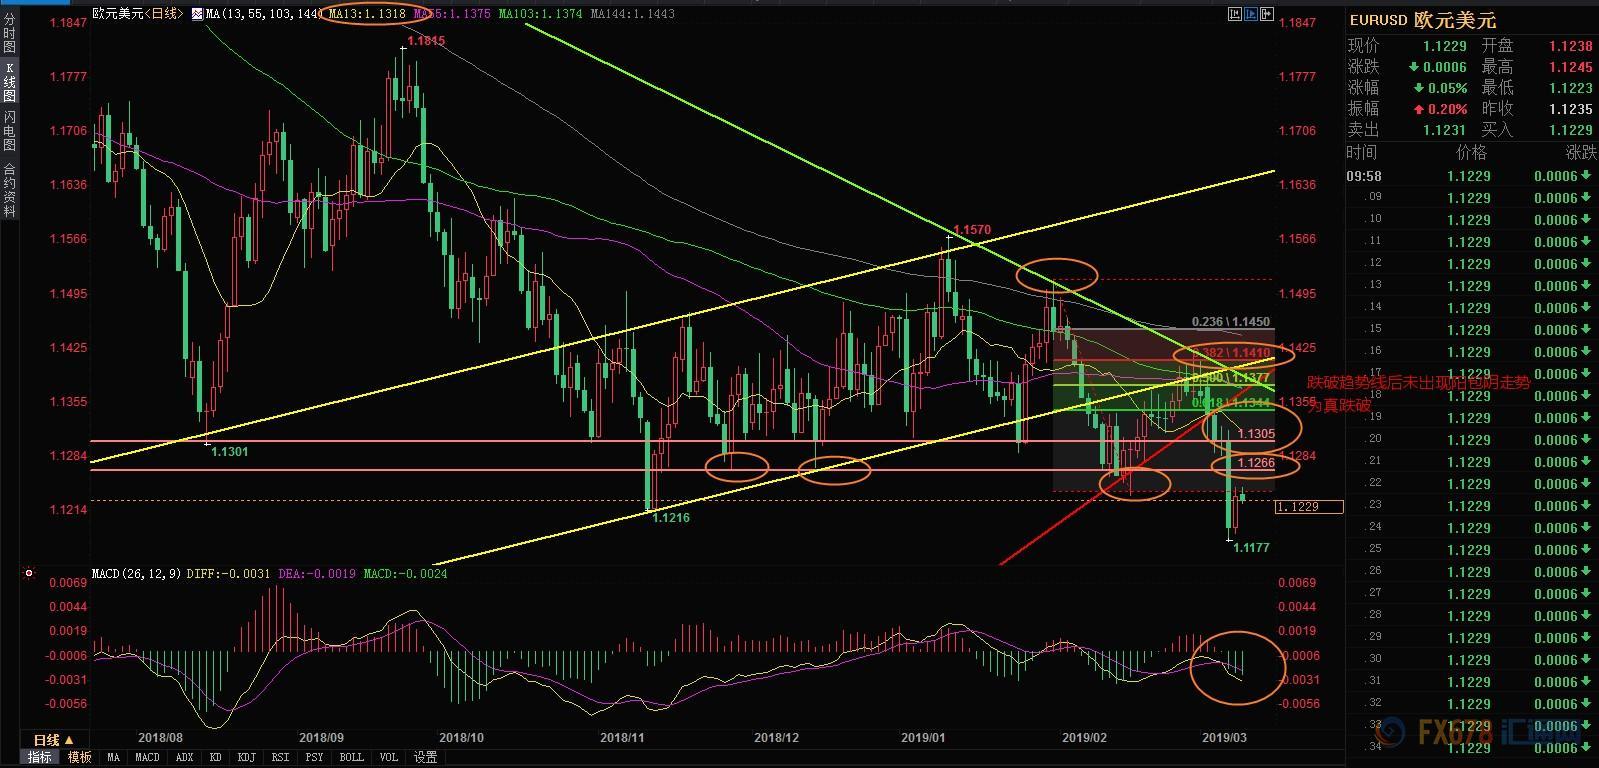Apply the KDJ indicator
Image resolution: width=1599 pixels, height=768 pixels.
point(246,758)
